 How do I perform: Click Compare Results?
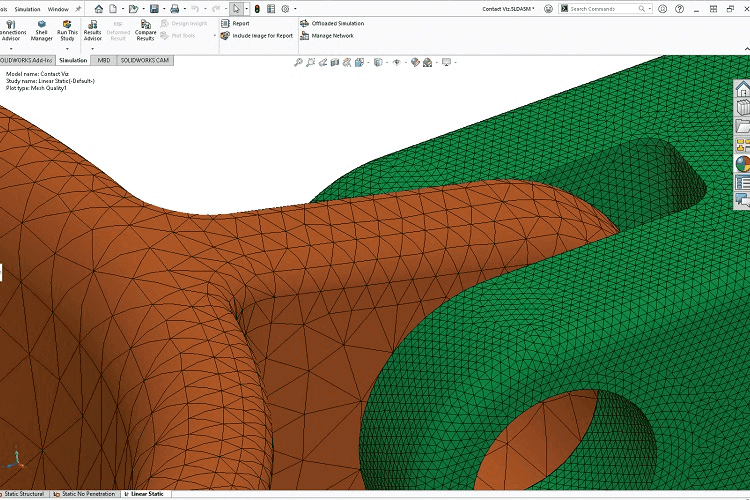pos(145,31)
